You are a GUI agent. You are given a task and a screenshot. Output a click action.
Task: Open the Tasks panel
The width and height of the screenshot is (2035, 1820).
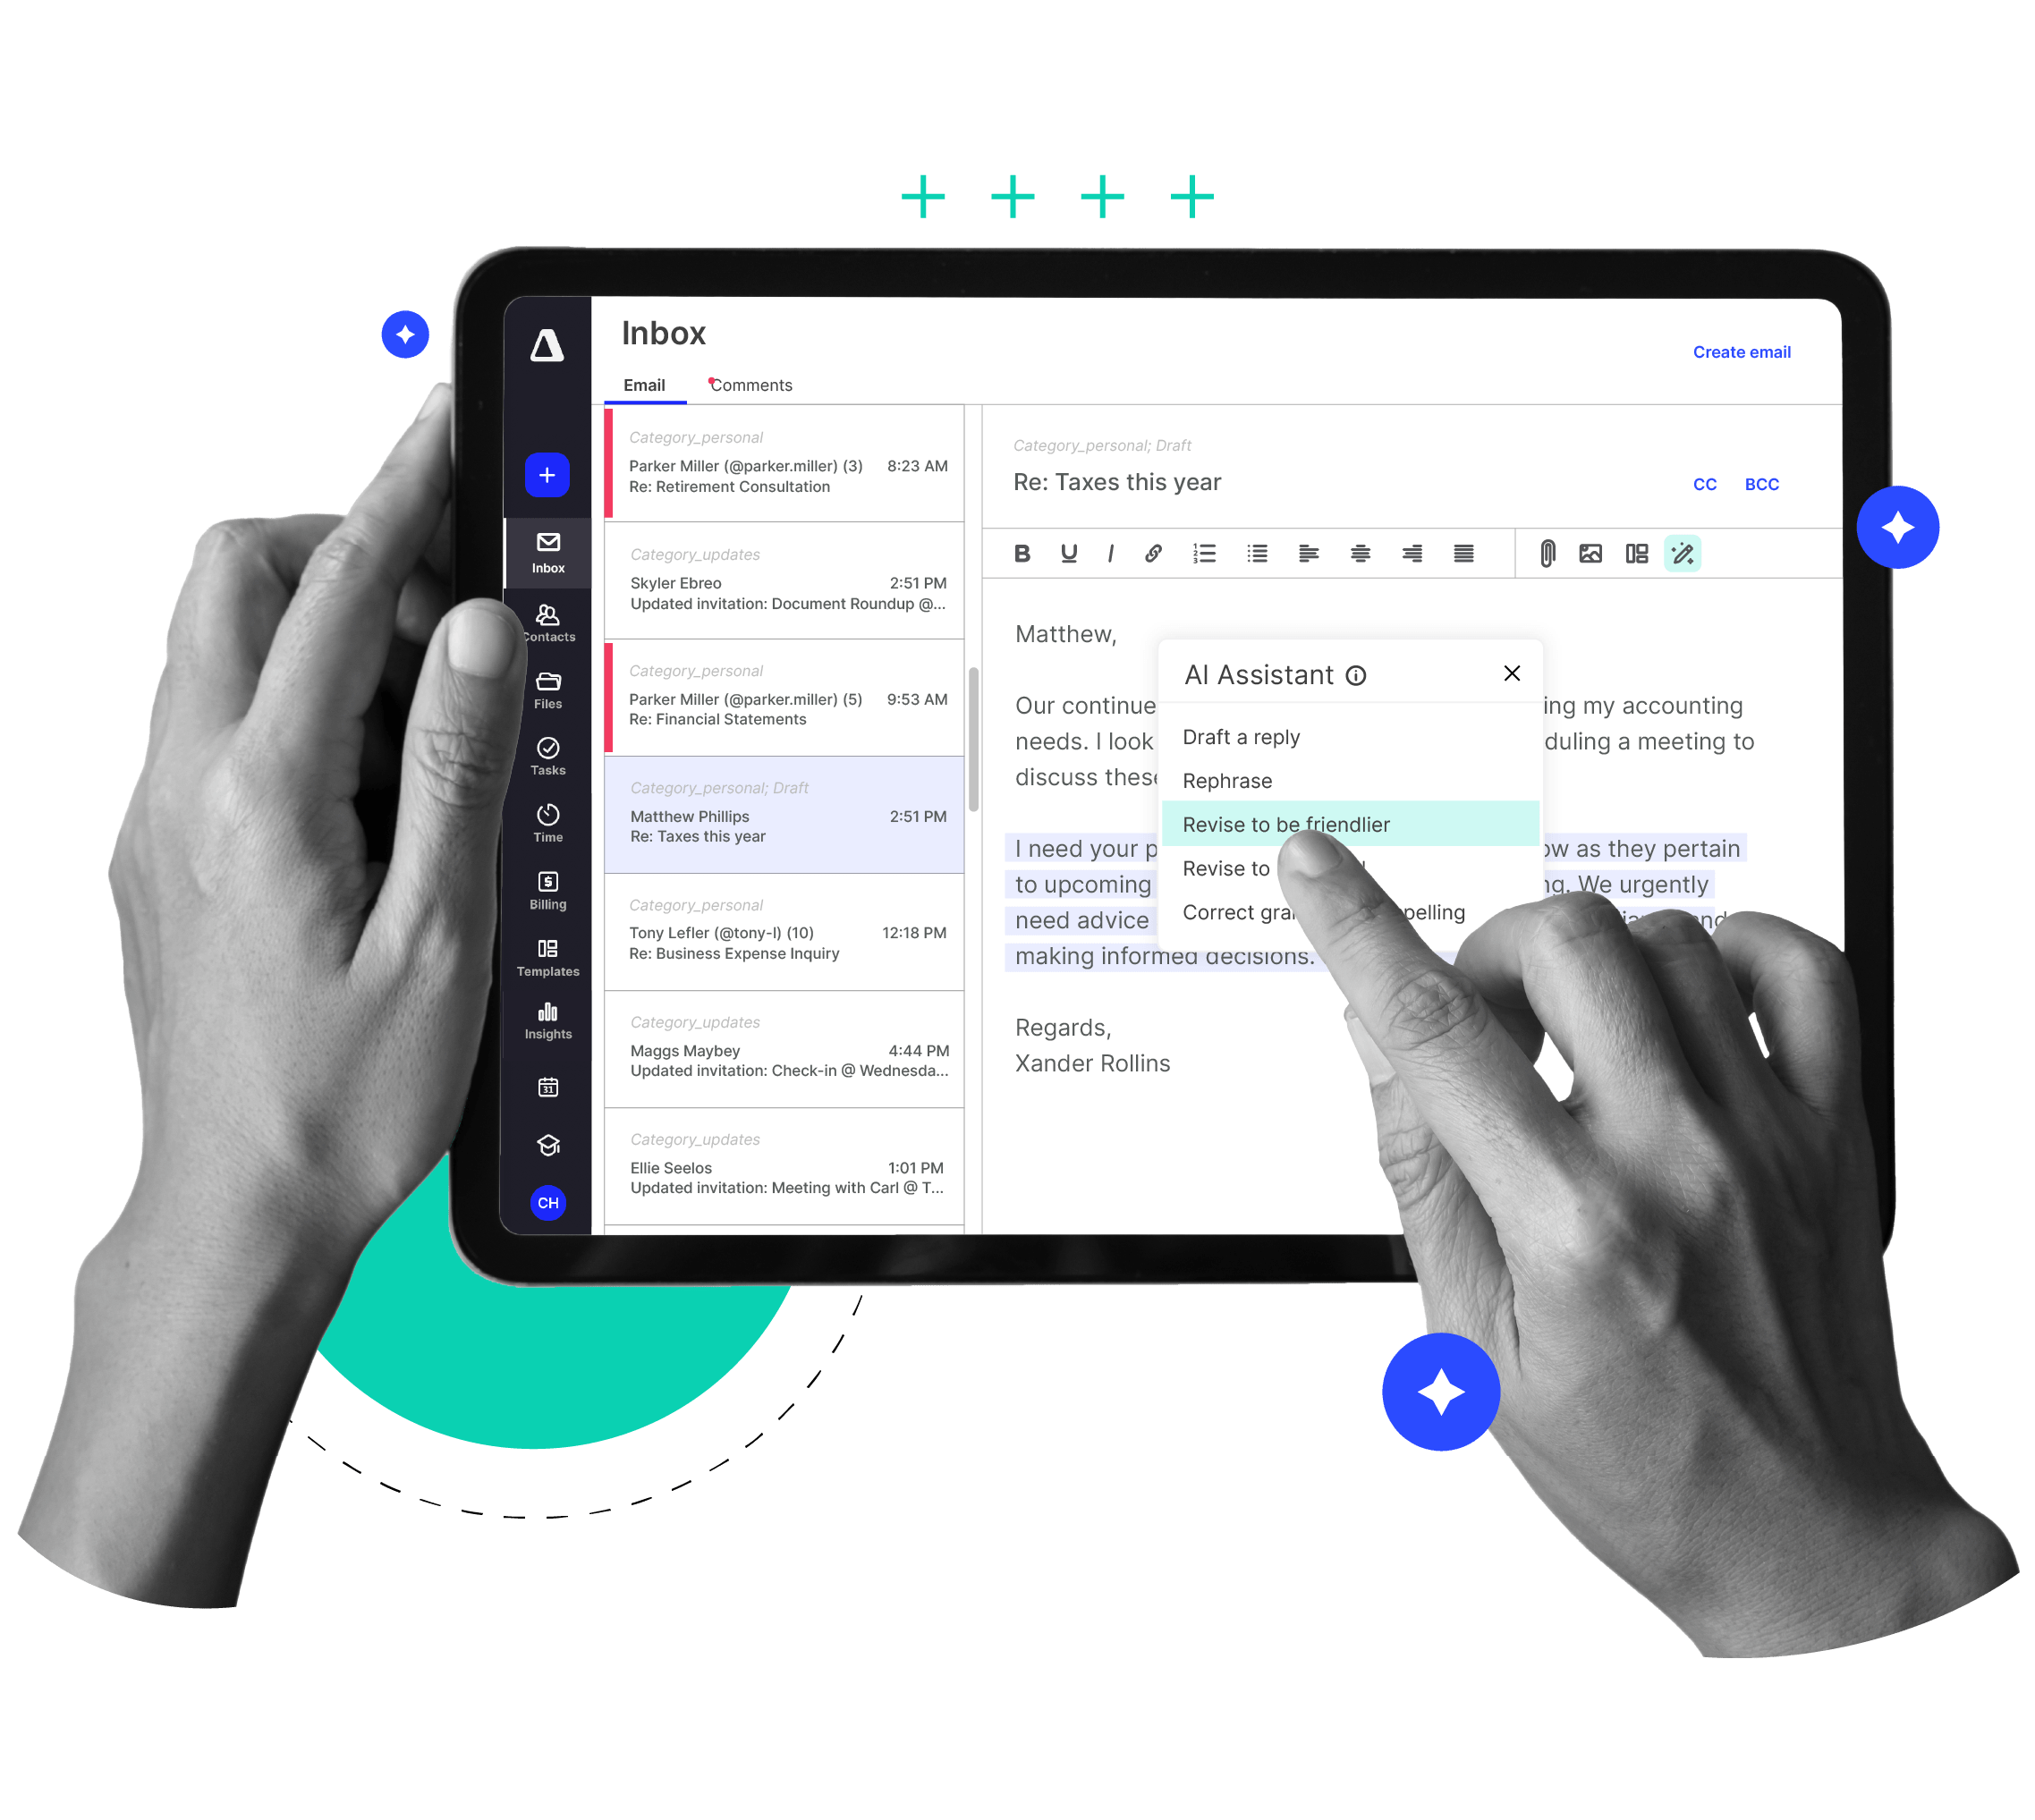(547, 758)
